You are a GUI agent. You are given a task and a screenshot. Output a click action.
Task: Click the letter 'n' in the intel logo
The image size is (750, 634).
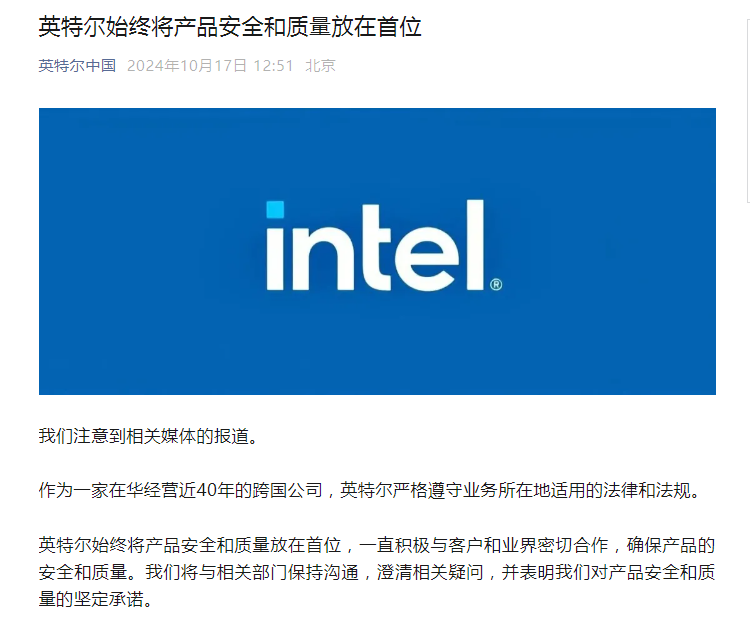tap(323, 258)
